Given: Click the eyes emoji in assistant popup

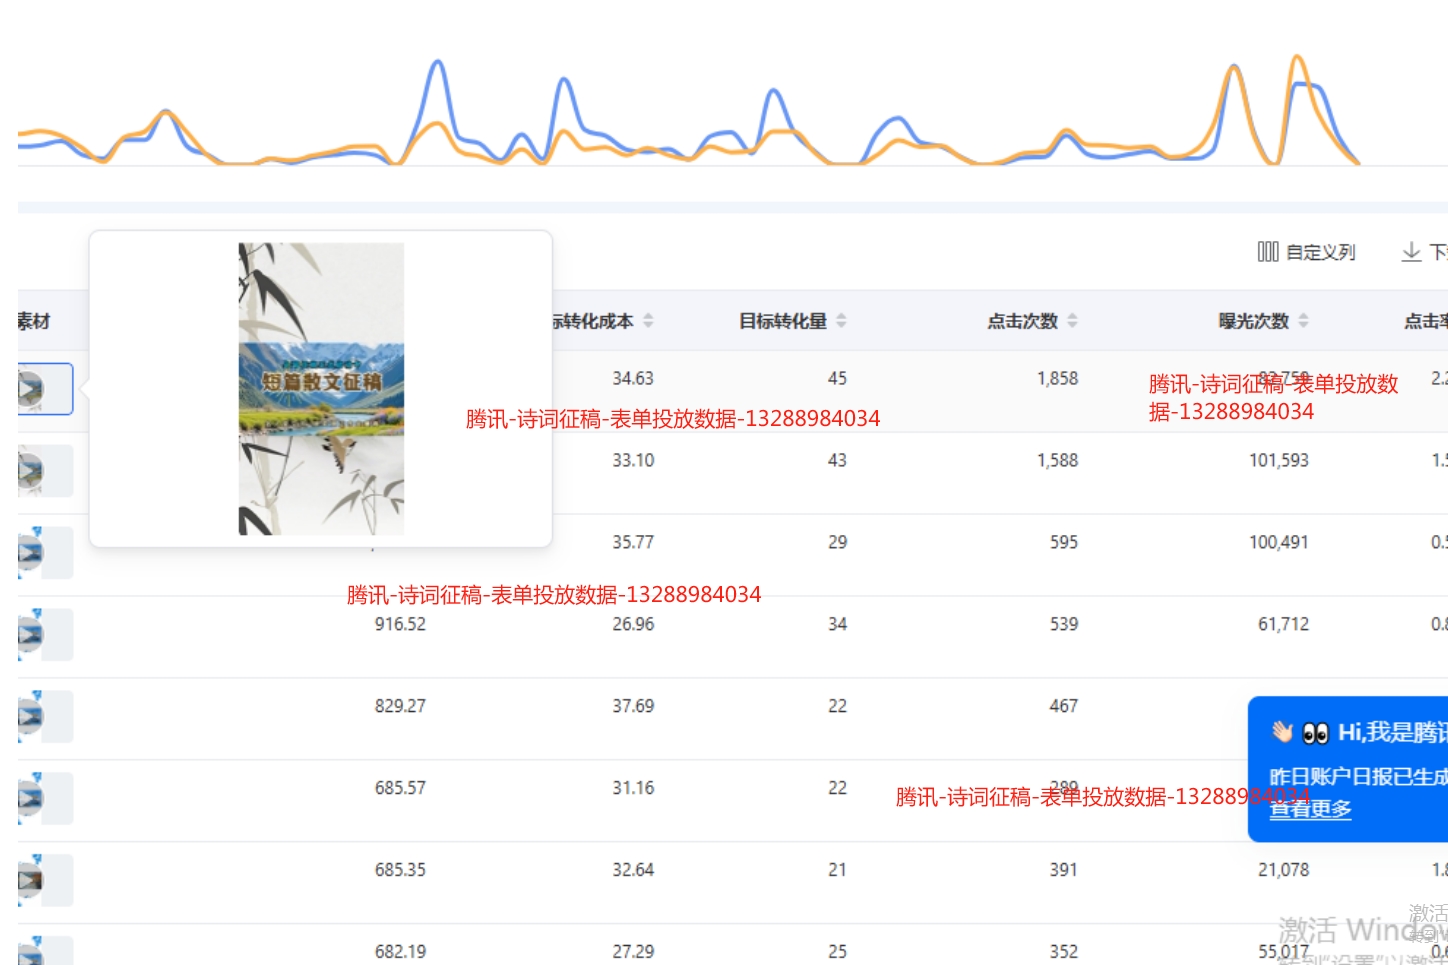Looking at the screenshot, I should tap(1315, 733).
